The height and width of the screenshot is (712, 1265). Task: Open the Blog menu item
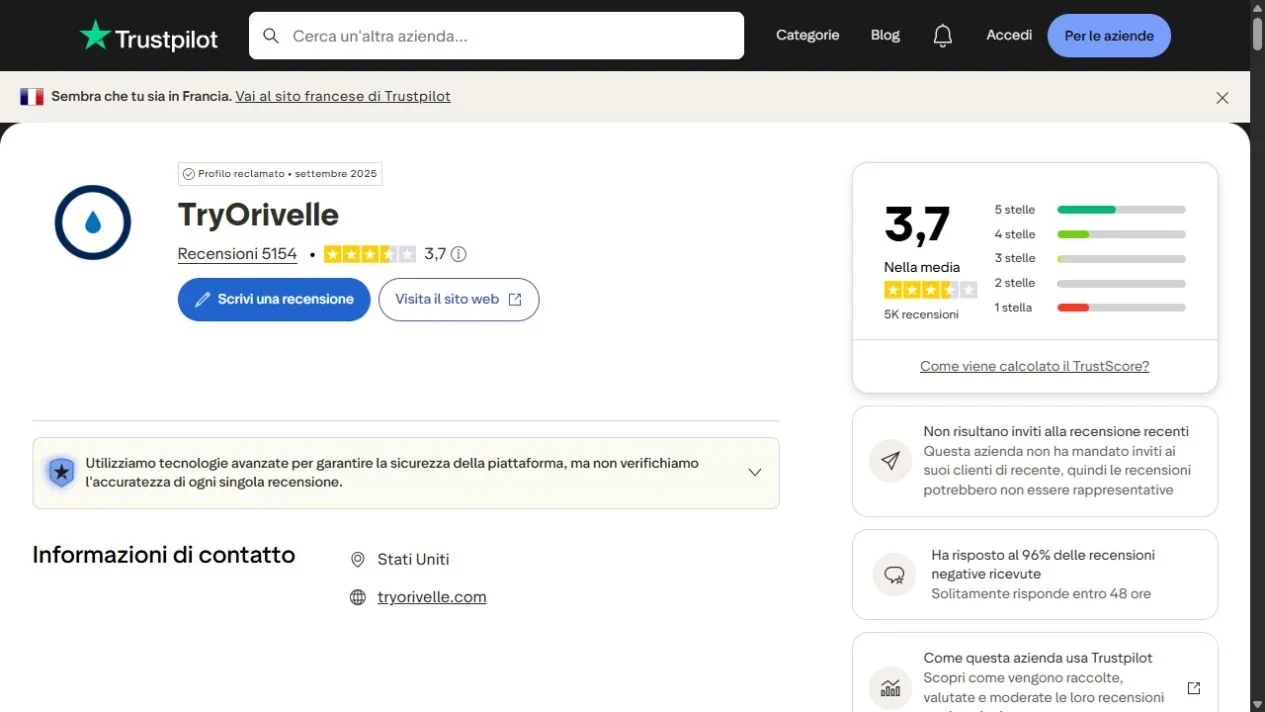point(885,35)
